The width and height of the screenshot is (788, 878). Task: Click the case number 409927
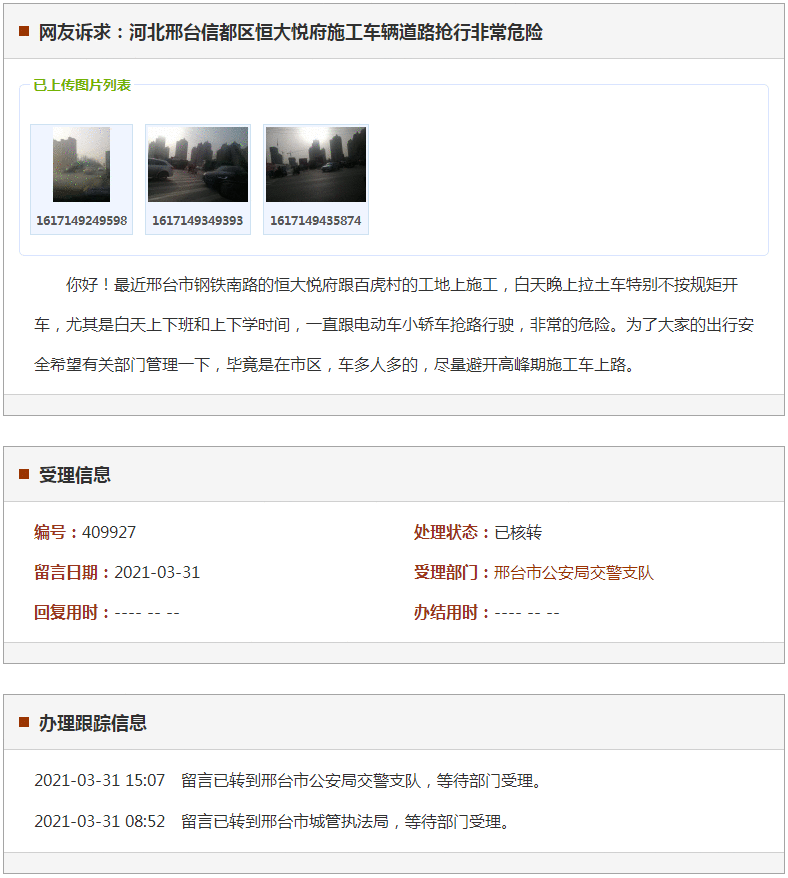[x=109, y=532]
